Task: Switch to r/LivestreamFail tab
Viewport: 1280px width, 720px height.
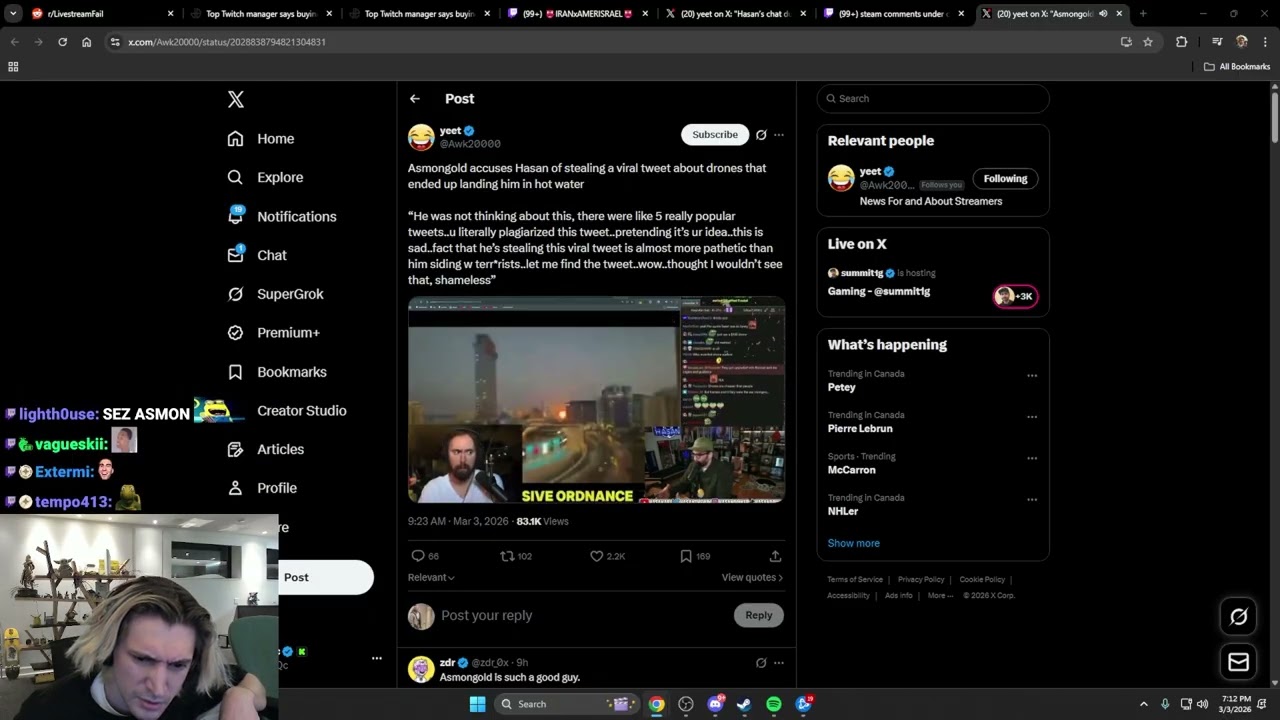Action: pyautogui.click(x=103, y=14)
